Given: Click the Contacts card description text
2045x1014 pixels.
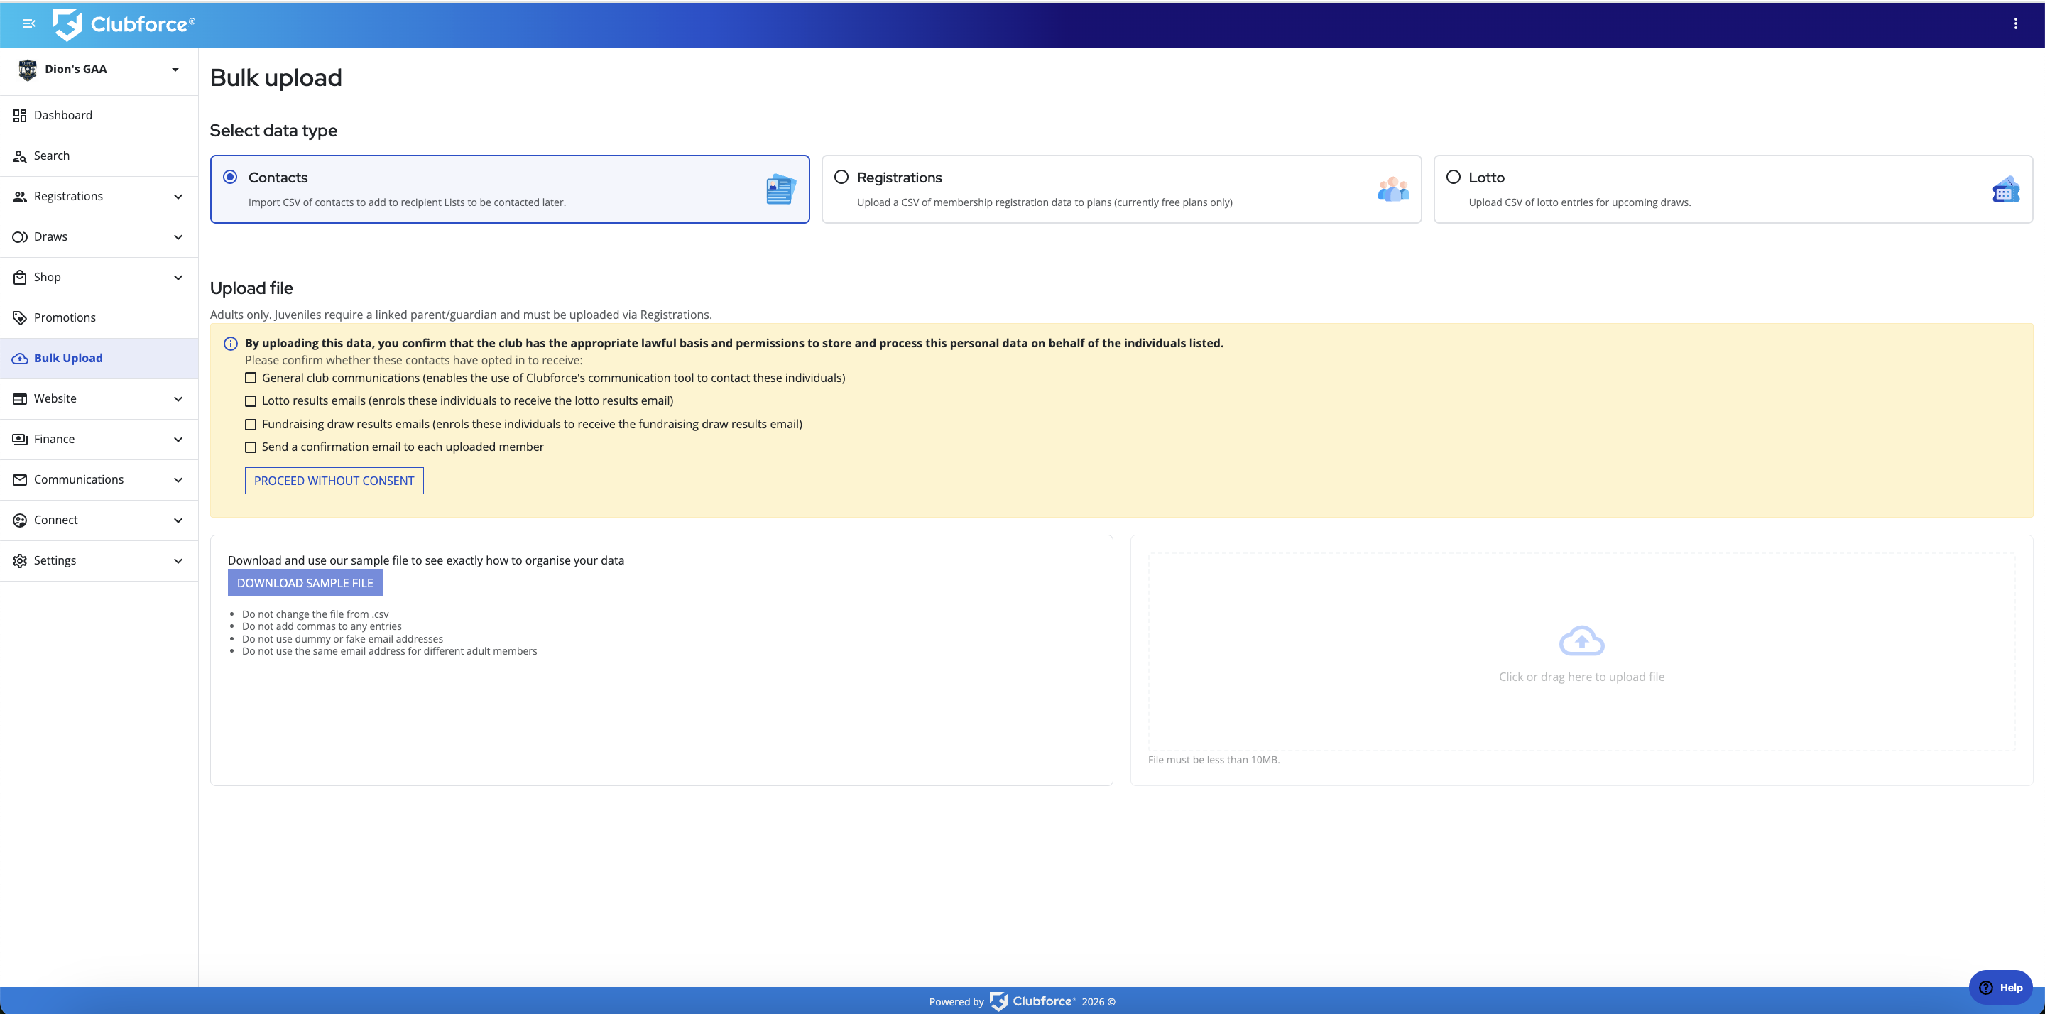Looking at the screenshot, I should click(x=407, y=202).
